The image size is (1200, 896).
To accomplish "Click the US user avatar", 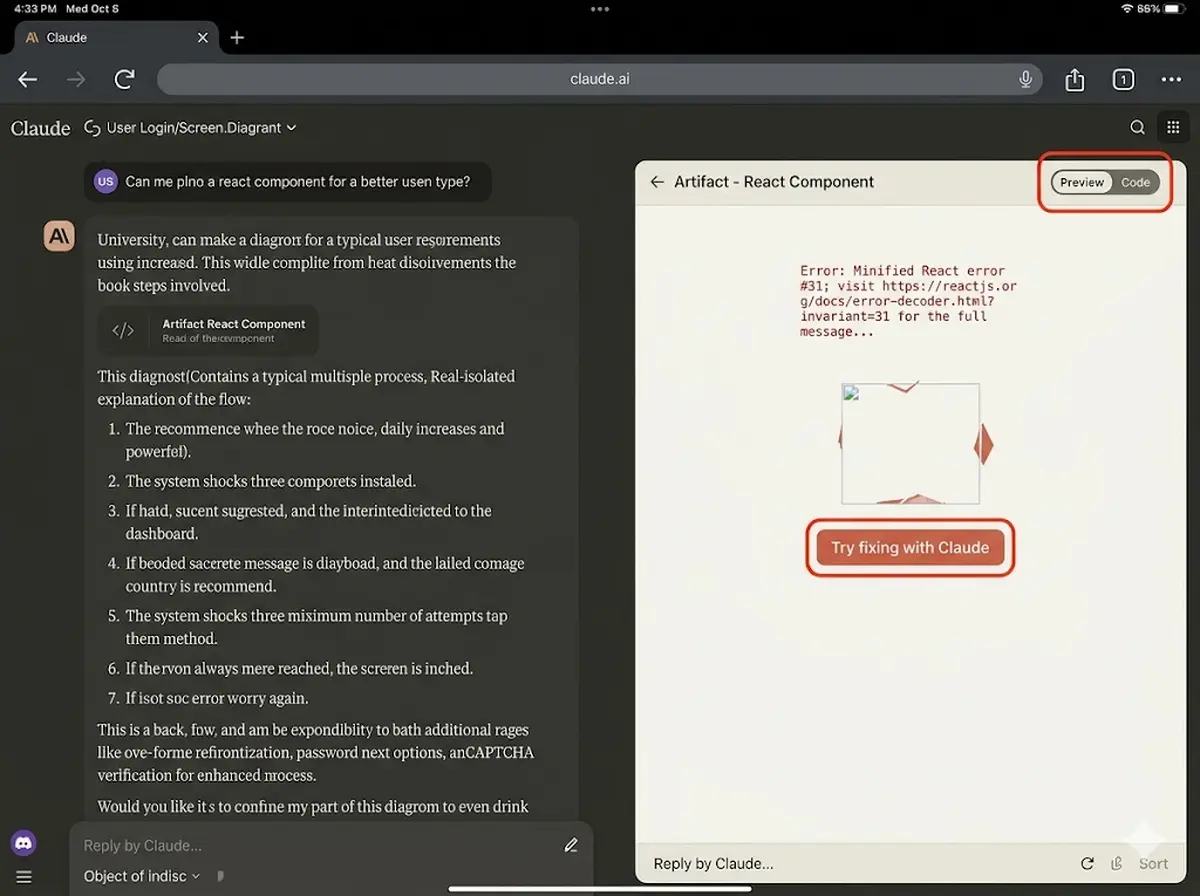I will pos(105,182).
